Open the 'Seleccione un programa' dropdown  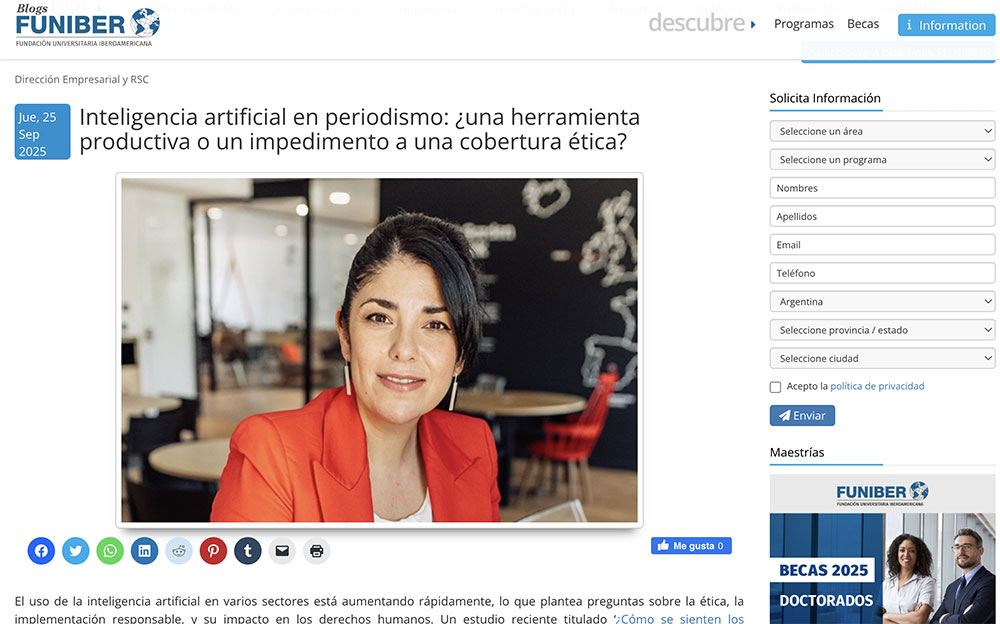click(882, 160)
